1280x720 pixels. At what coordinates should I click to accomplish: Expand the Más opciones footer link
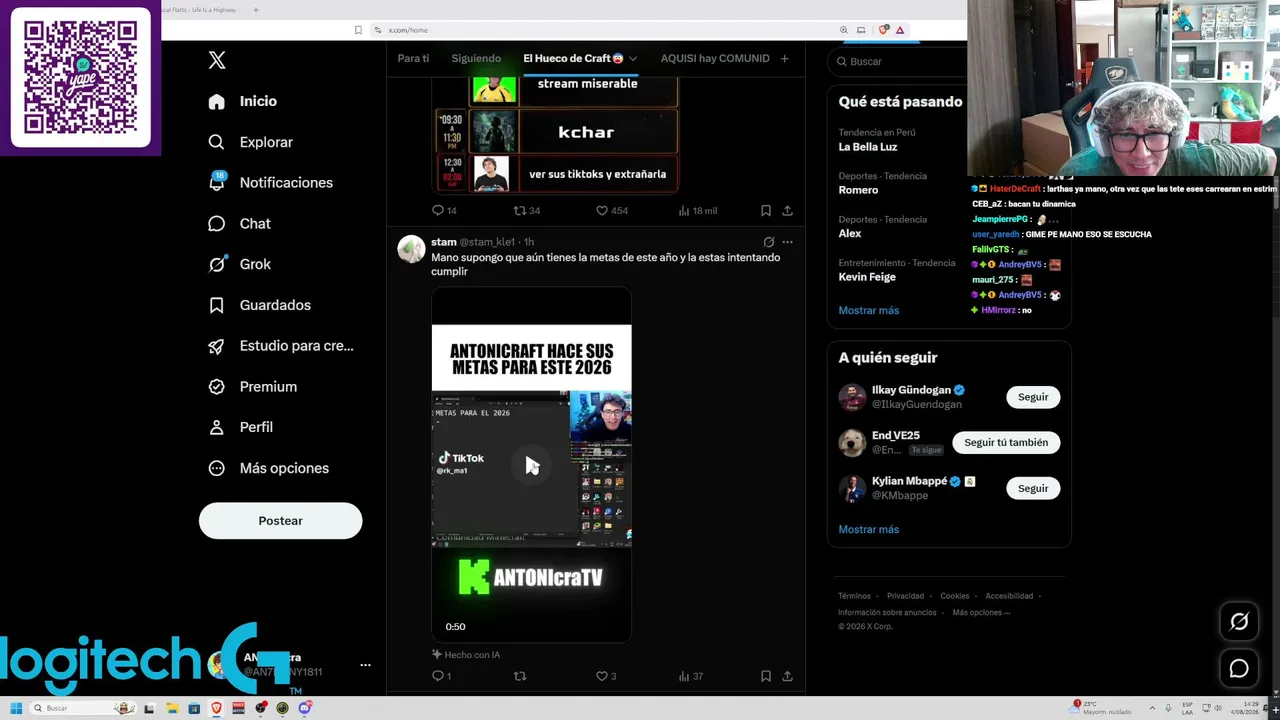coord(981,613)
